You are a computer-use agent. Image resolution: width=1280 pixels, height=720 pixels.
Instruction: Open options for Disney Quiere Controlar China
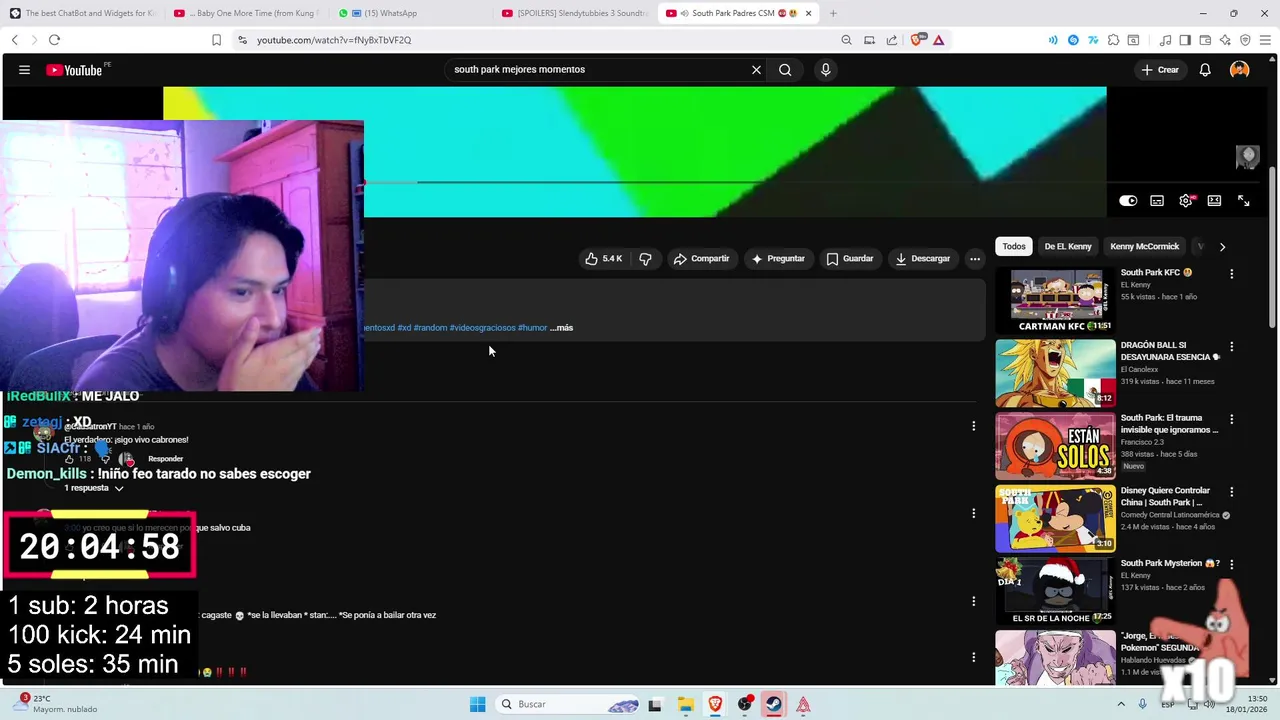click(x=1231, y=493)
